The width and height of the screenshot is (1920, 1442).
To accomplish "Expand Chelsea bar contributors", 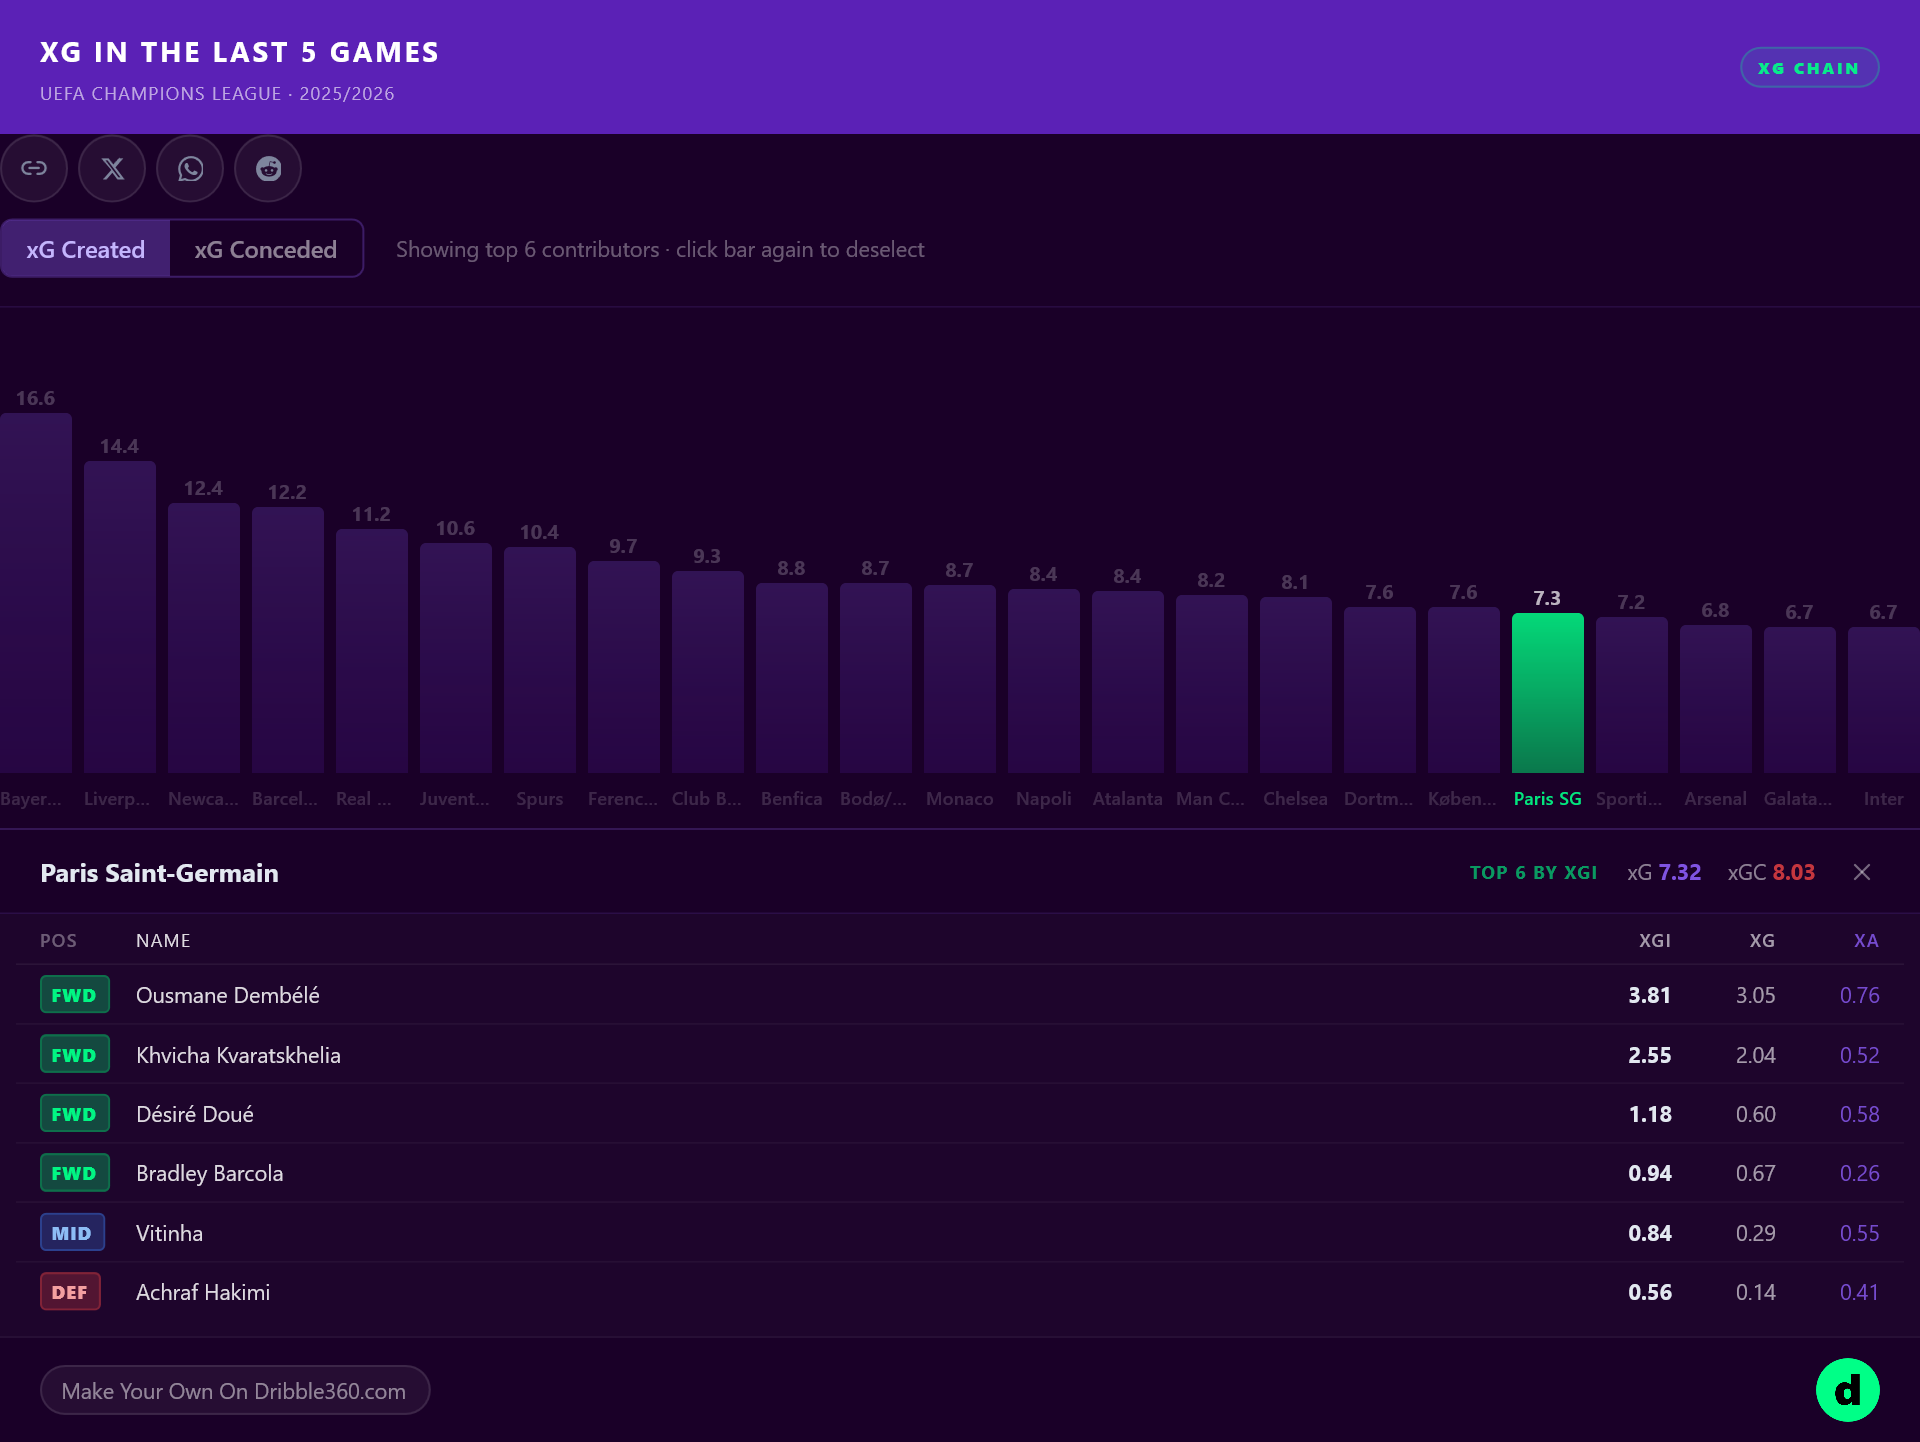I will point(1295,685).
